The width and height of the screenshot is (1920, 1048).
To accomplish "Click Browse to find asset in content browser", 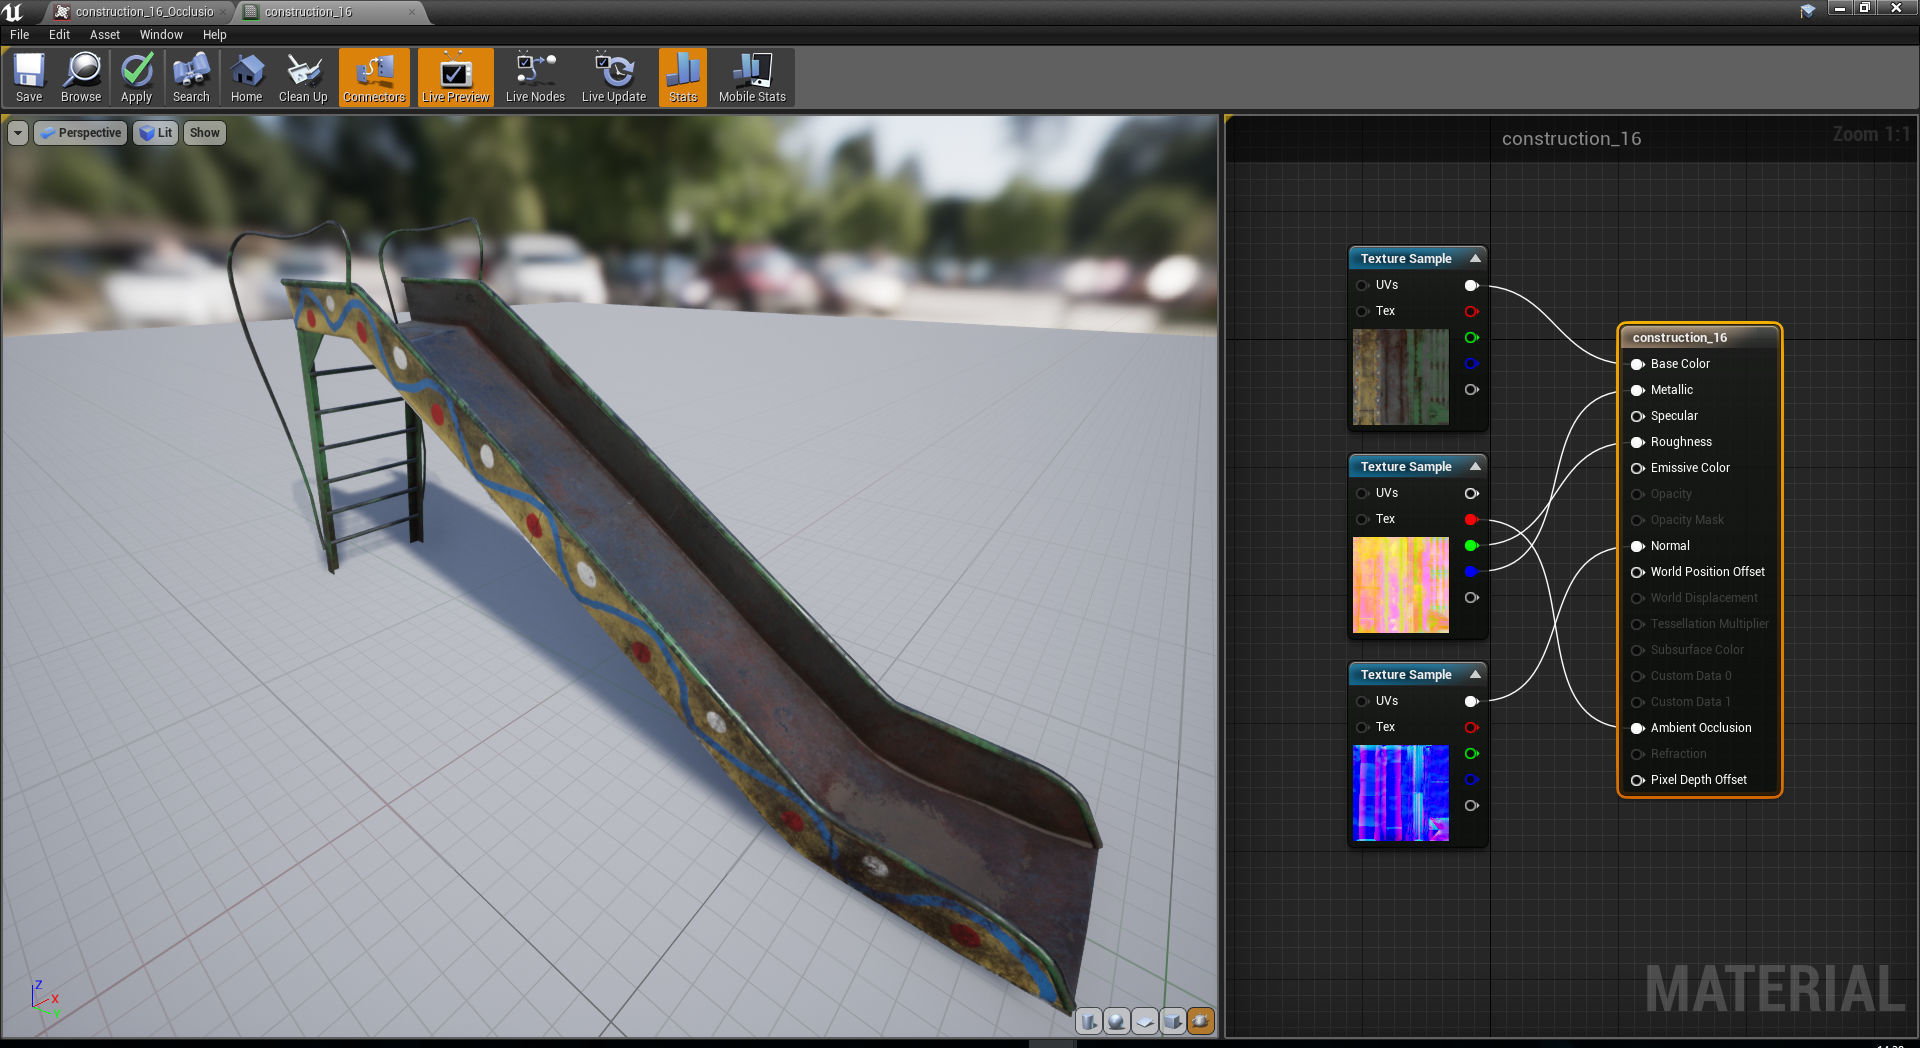I will tap(81, 78).
